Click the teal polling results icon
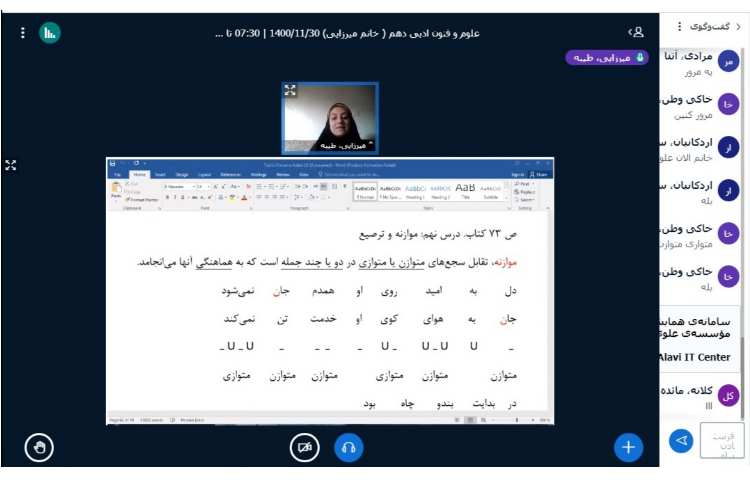 point(50,33)
